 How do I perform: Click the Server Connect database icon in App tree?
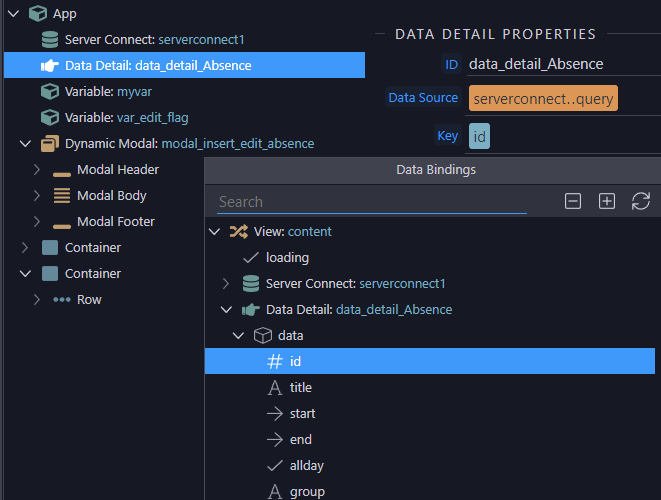pos(50,40)
